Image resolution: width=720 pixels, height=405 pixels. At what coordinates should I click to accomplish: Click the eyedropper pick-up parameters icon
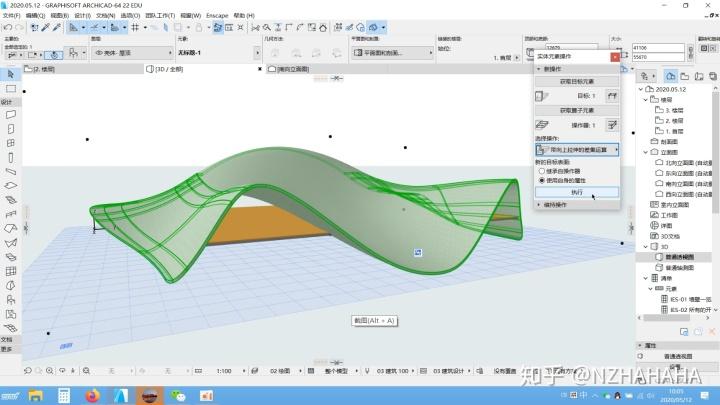45,28
